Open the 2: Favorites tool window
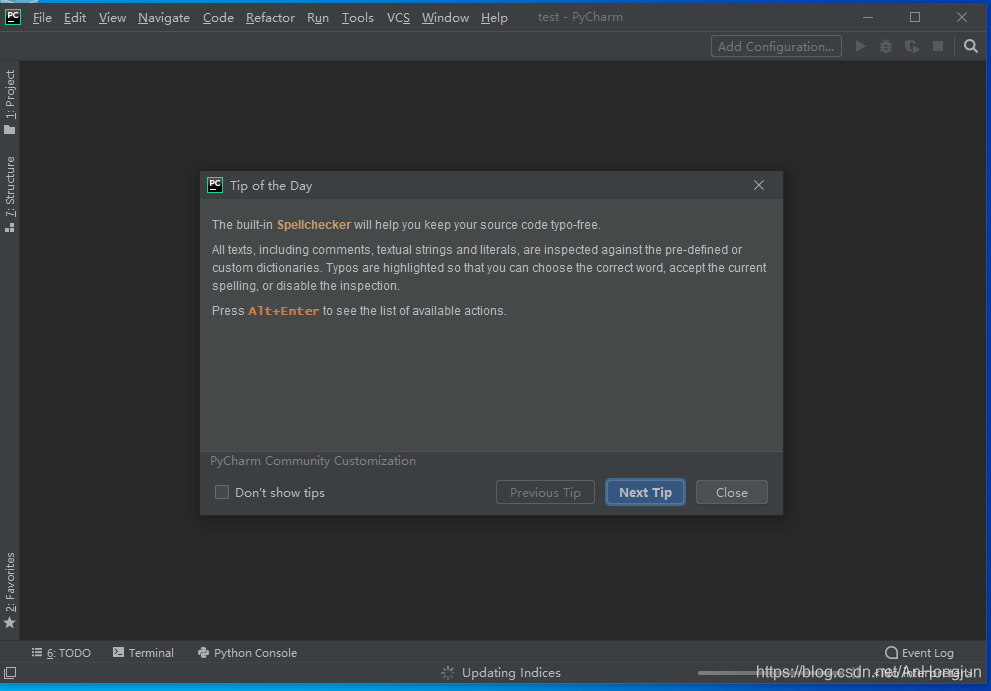991x691 pixels. pyautogui.click(x=10, y=590)
